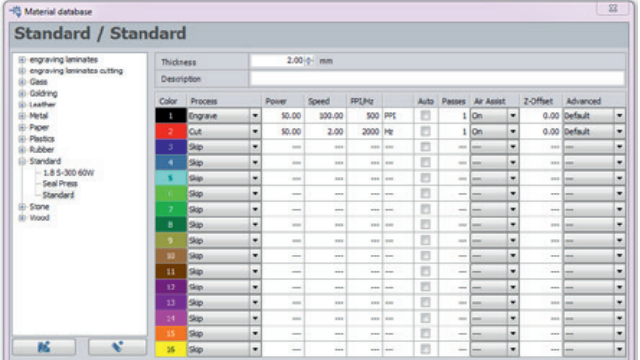This screenshot has height=360, width=640.
Task: Click the brown color 11 swatch
Action: click(x=171, y=271)
